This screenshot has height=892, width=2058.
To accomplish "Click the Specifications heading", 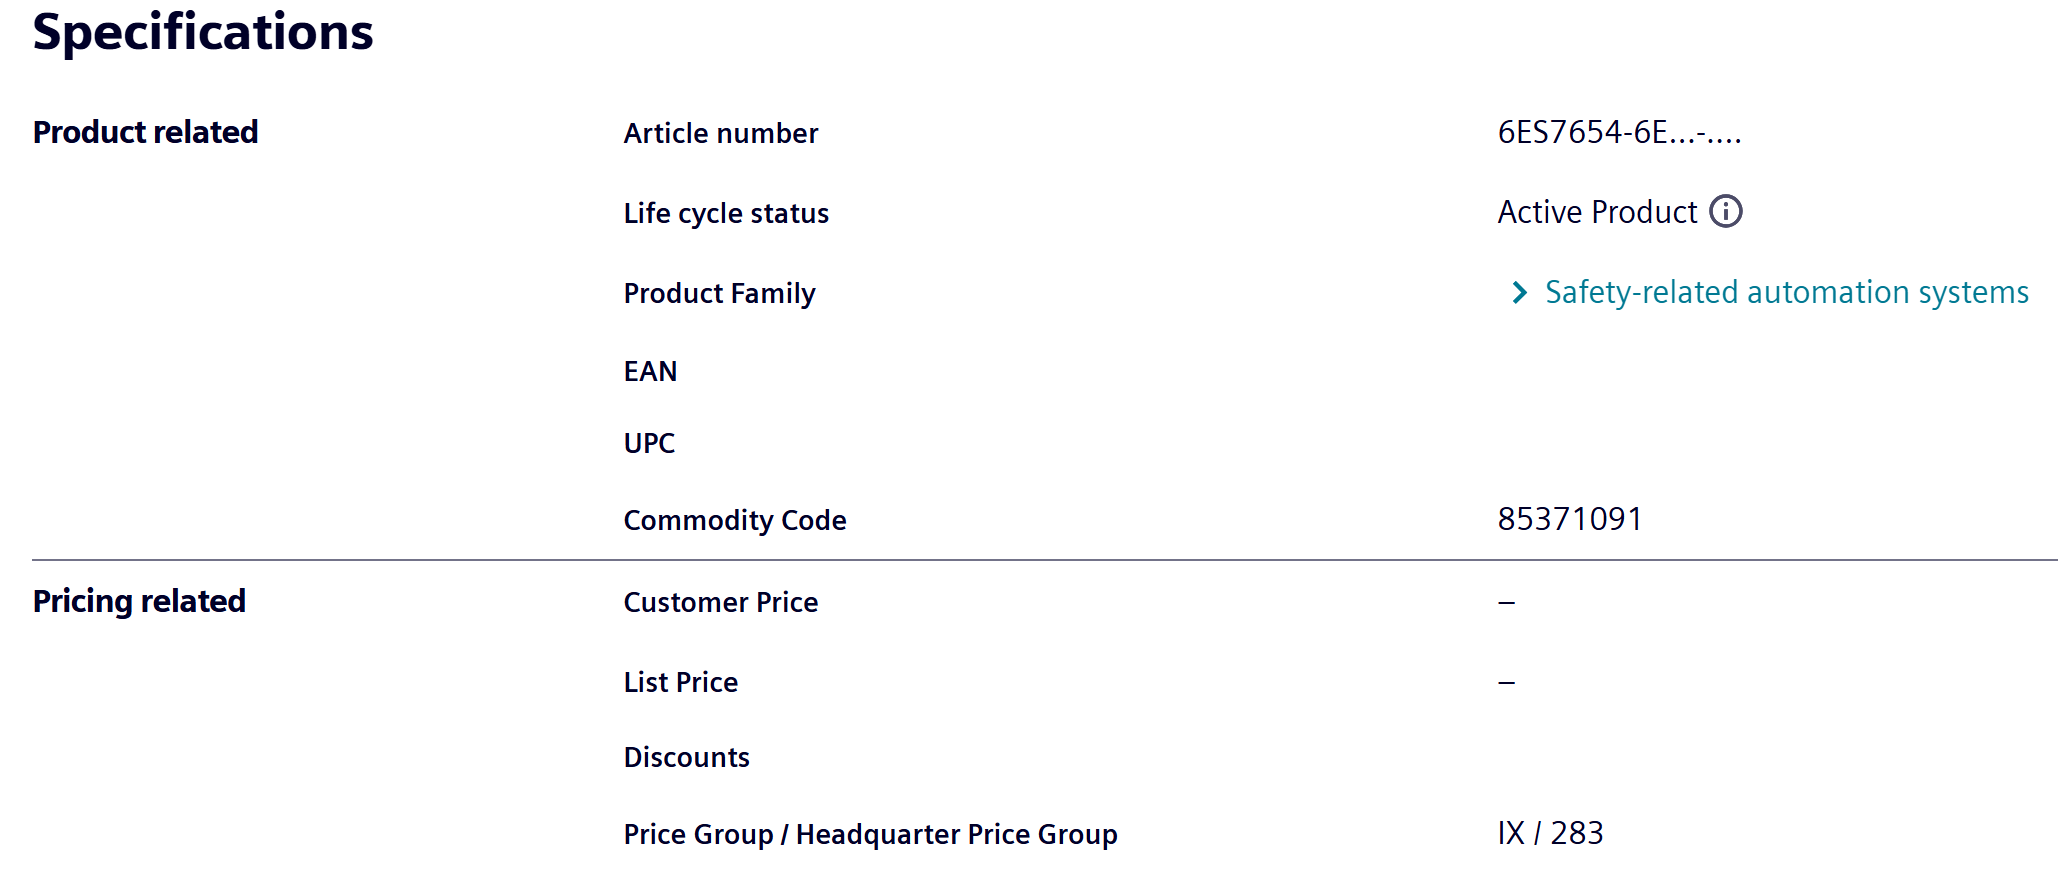I will pyautogui.click(x=203, y=33).
